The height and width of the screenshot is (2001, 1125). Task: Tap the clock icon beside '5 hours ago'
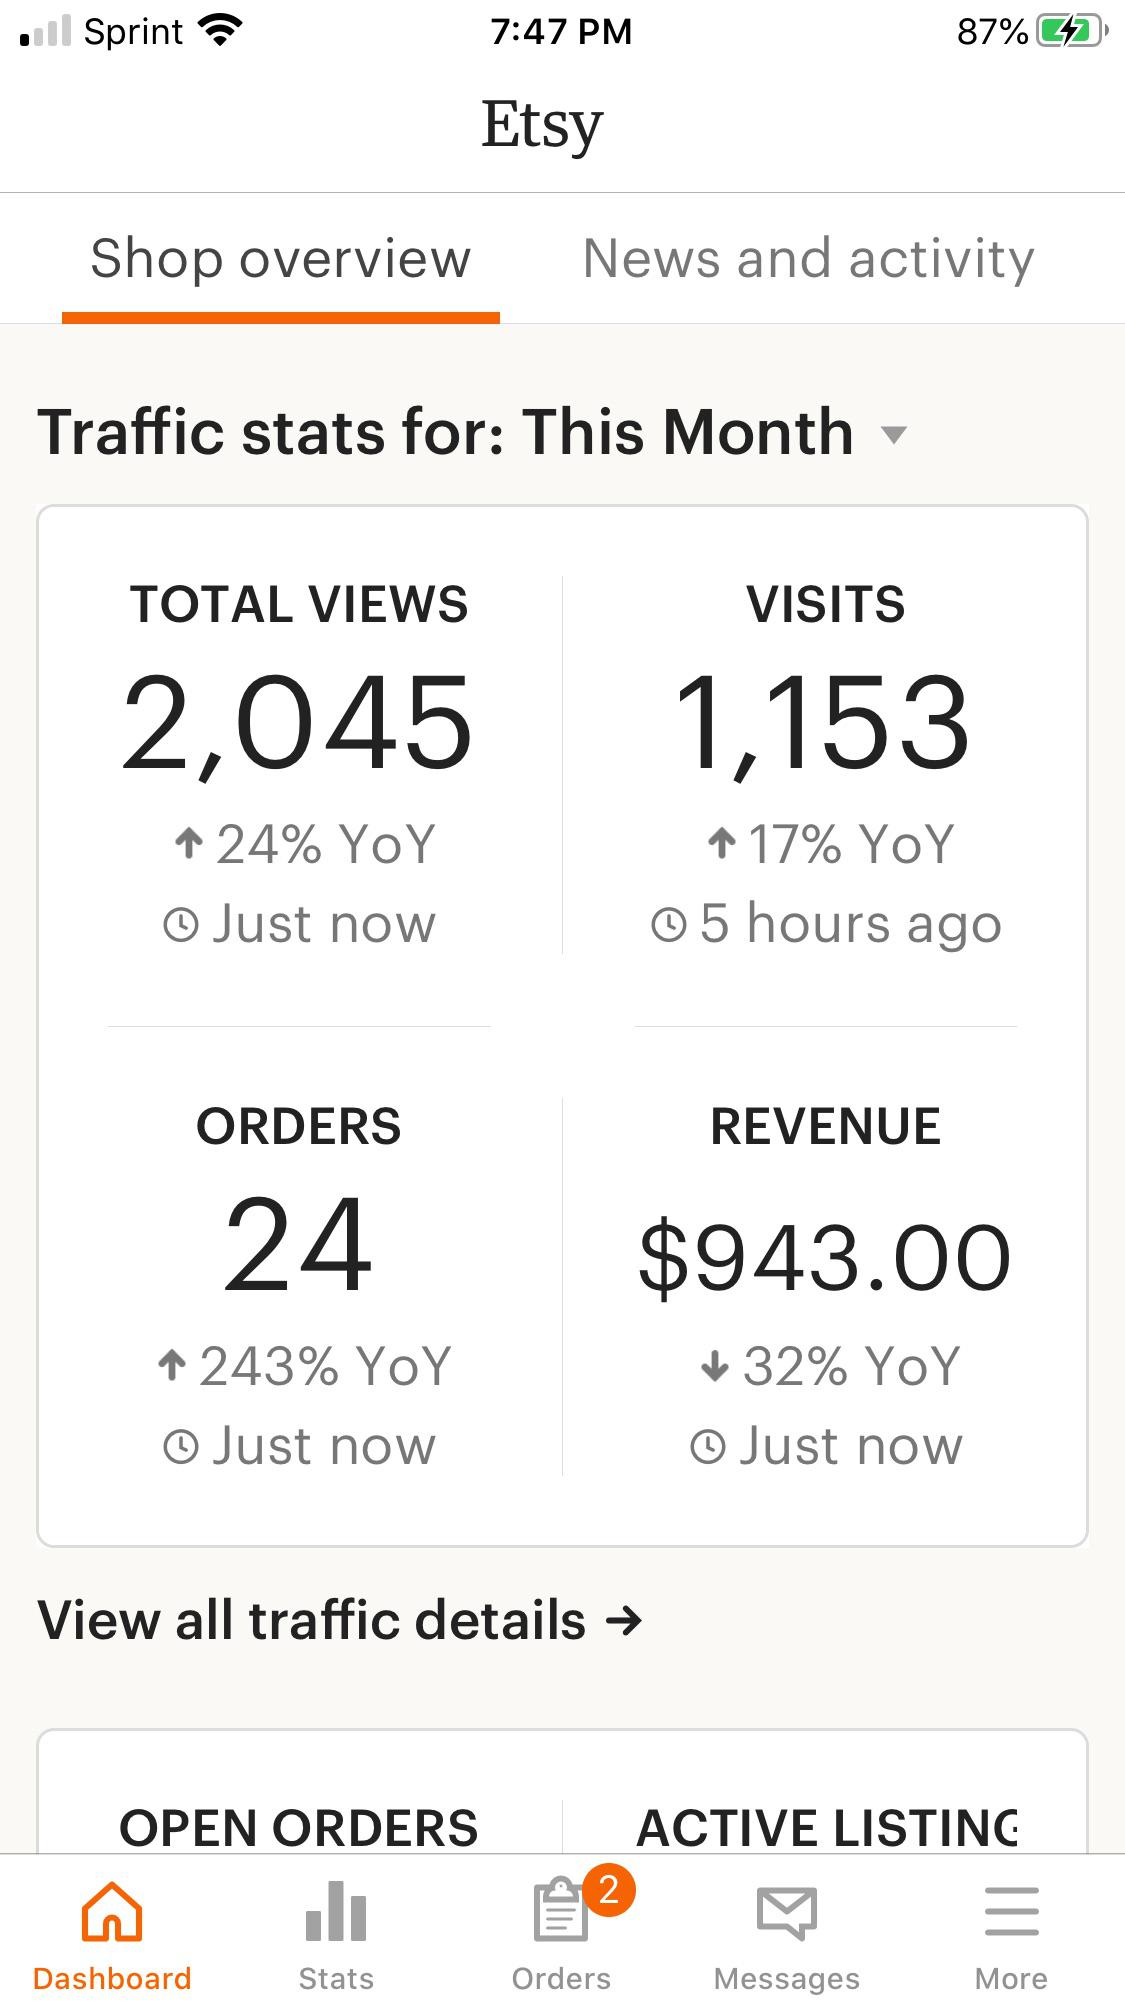[x=669, y=924]
